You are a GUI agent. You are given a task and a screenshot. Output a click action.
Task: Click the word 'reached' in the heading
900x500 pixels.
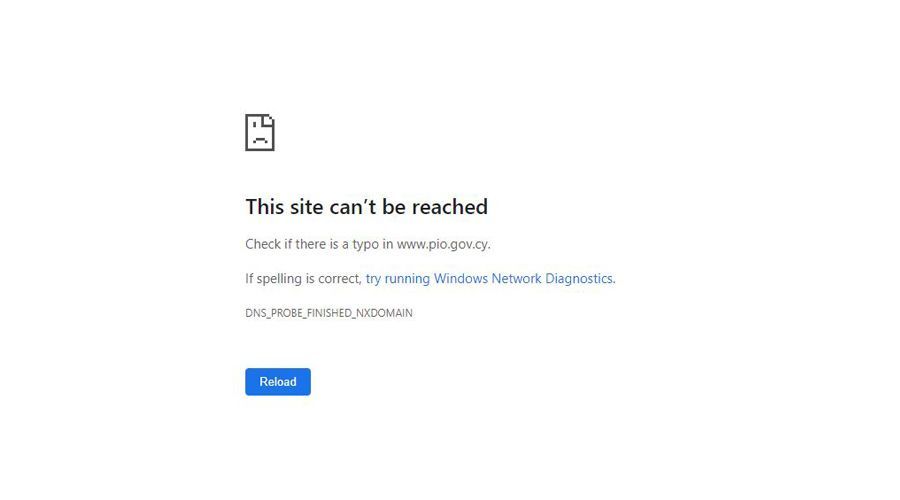(x=449, y=207)
